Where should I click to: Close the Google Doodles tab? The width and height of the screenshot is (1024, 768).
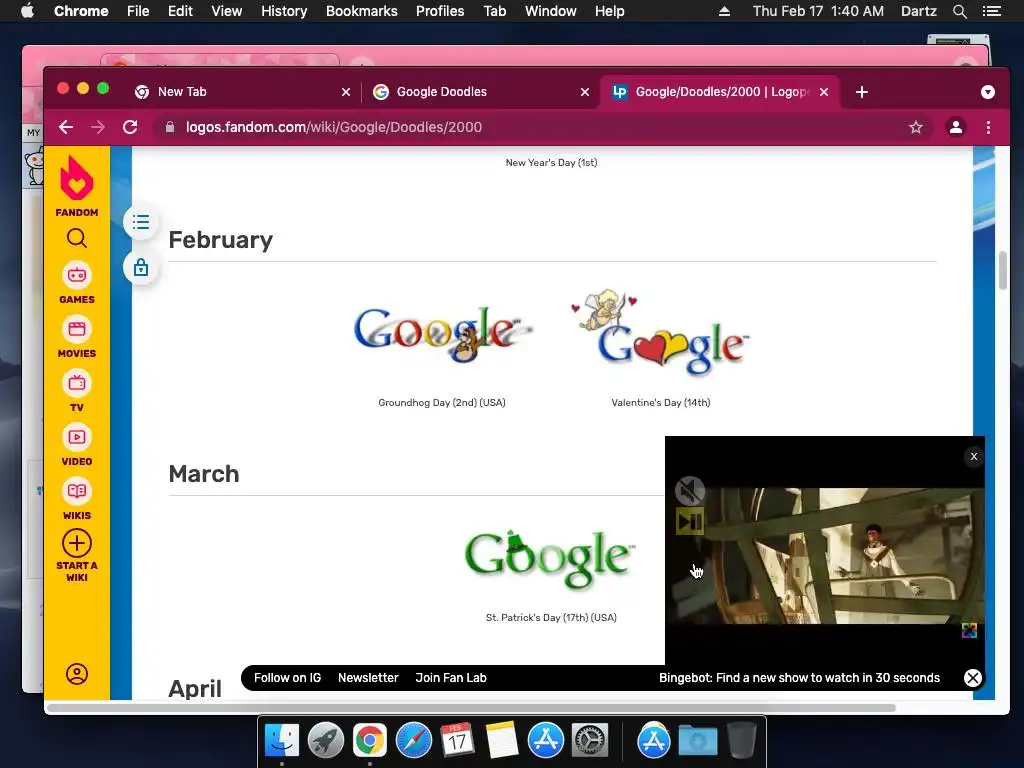(585, 92)
